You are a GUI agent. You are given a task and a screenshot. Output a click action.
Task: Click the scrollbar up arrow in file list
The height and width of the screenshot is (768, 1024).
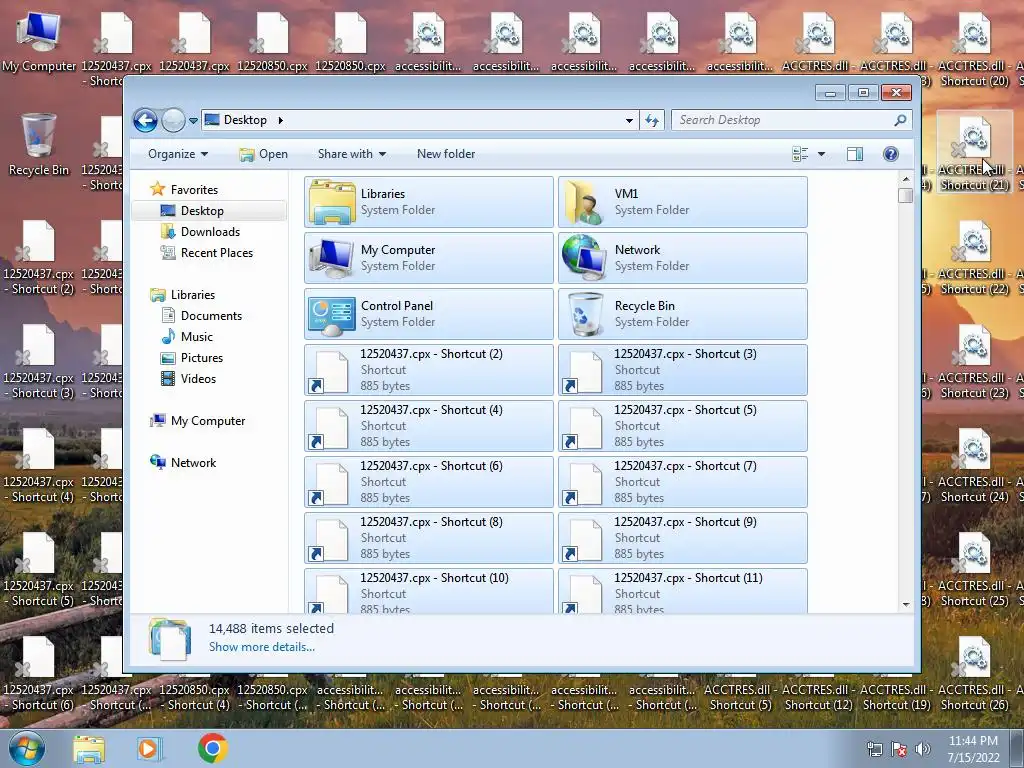coord(906,179)
